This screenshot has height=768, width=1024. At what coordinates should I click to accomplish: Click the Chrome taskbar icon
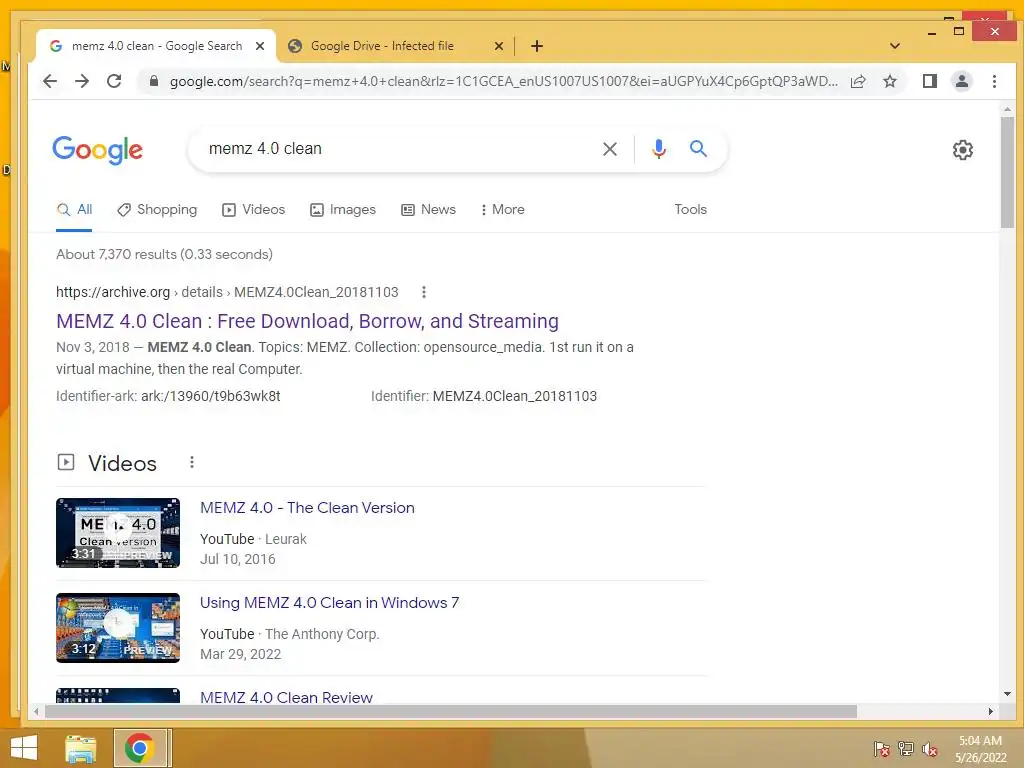pos(140,748)
